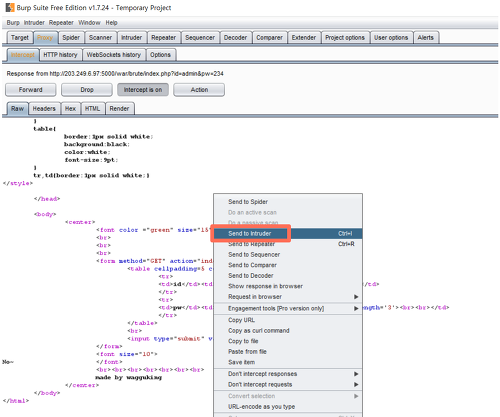Choose Send to Repeater
Screen dimensions: 500x417
(288, 244)
